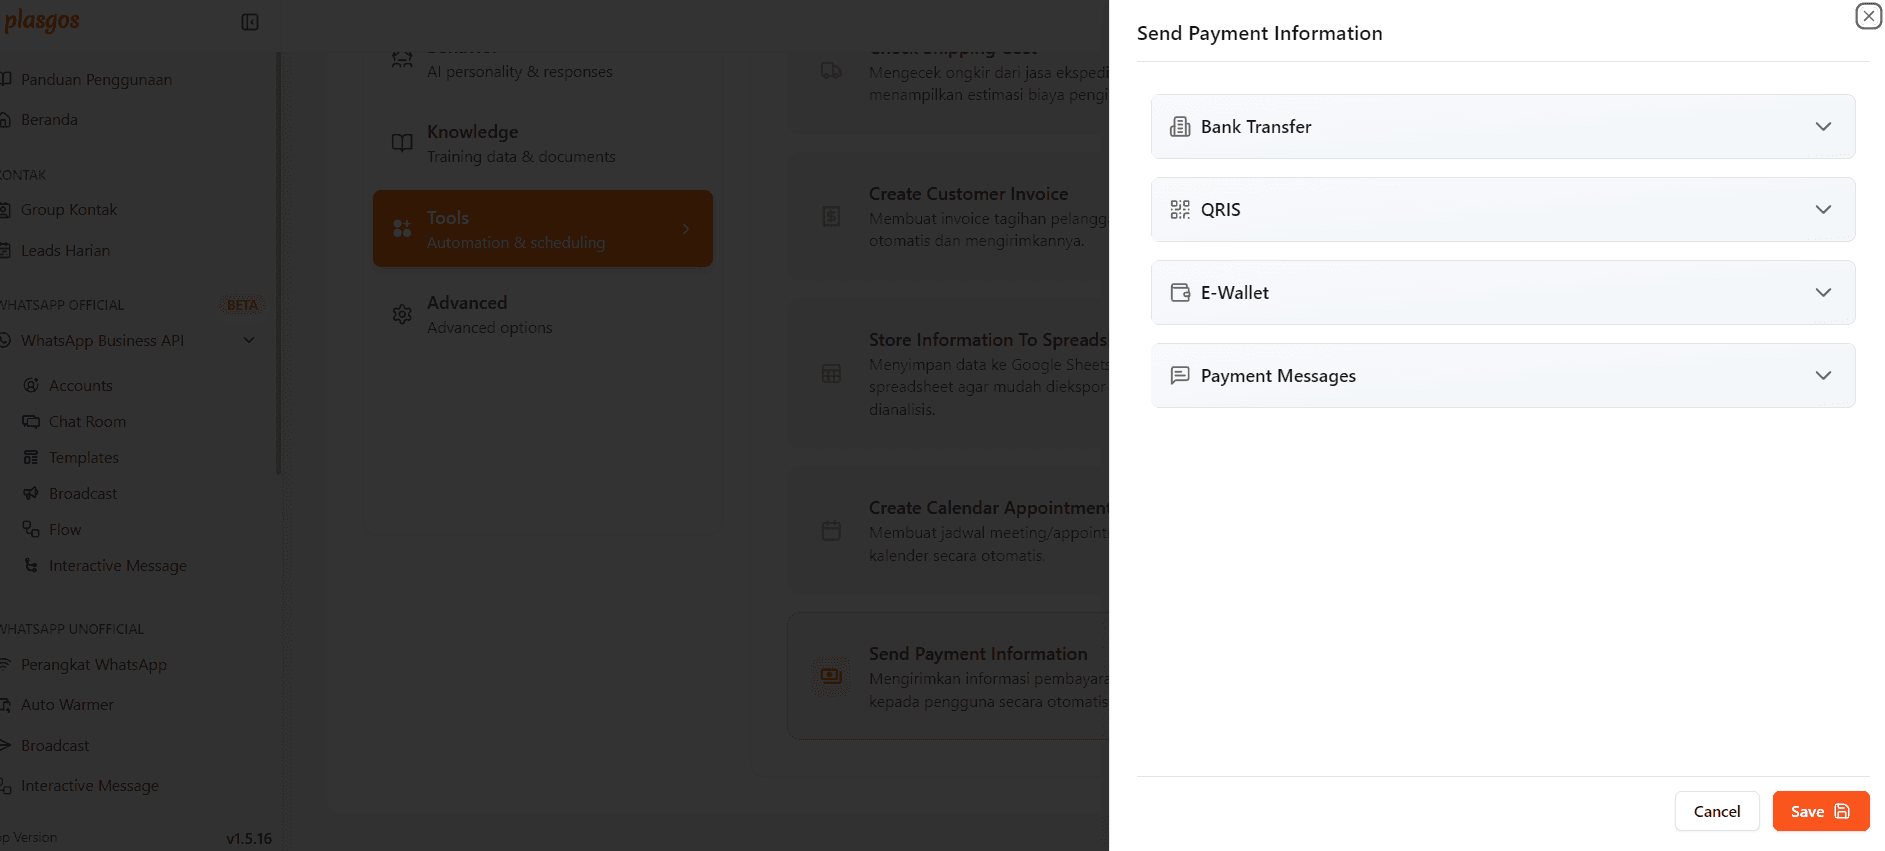The height and width of the screenshot is (851, 1885).
Task: Collapse the WhatsApp Business API submenu
Action: [249, 341]
